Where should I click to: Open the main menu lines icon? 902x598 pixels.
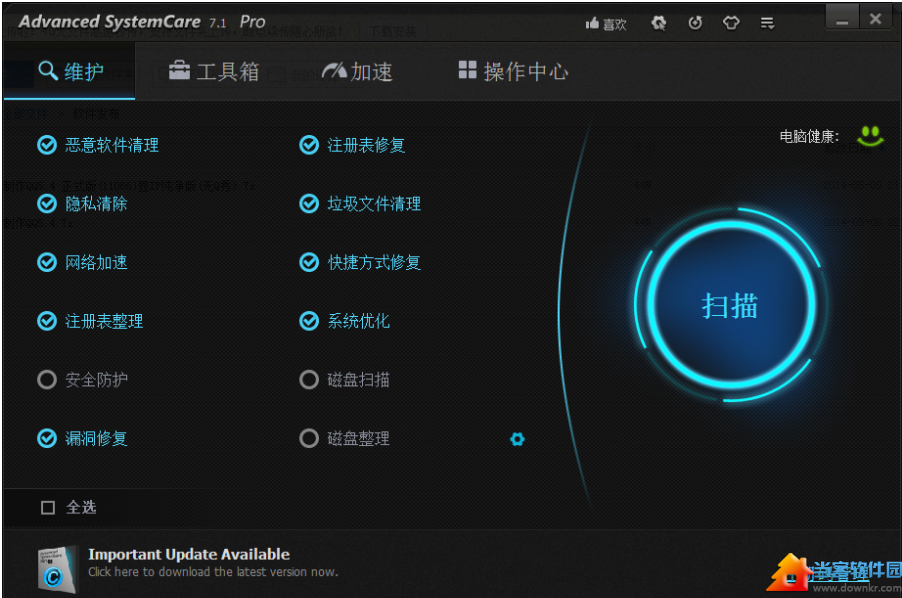click(x=767, y=23)
